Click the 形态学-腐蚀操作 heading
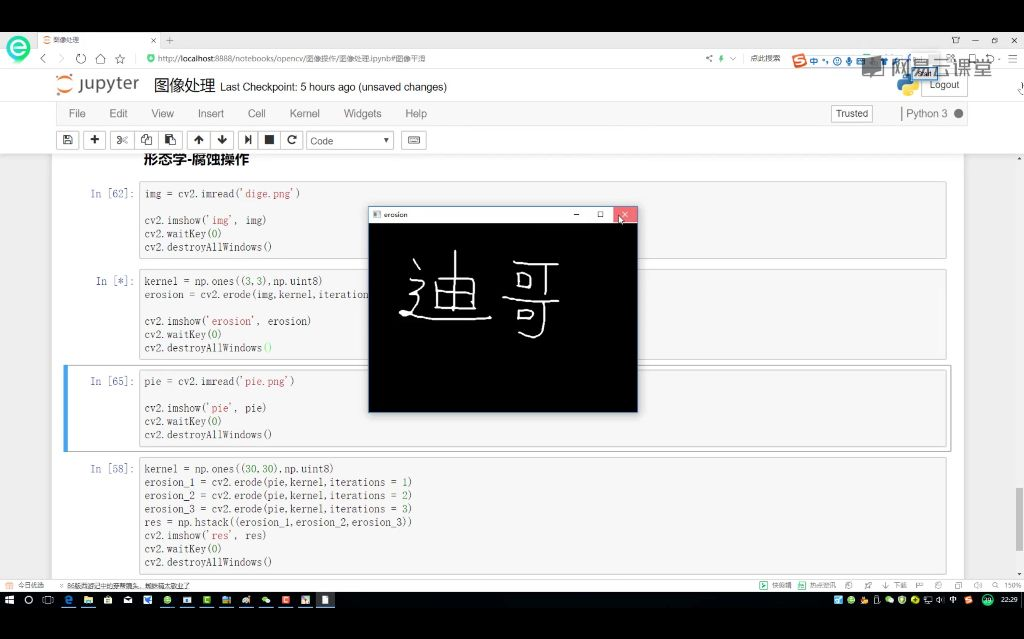 point(196,160)
